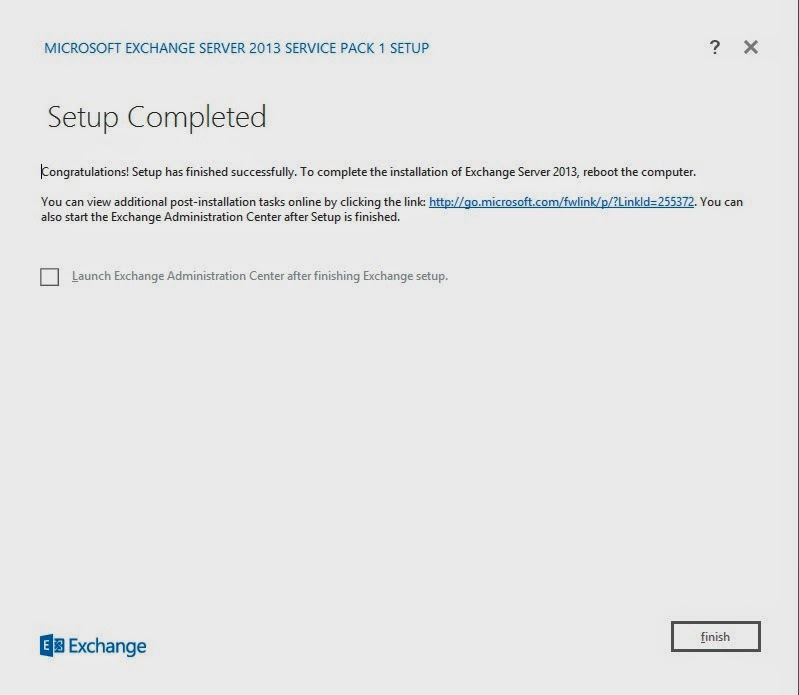799x695 pixels.
Task: Enable Launch Exchange Administration Center checkbox
Action: pyautogui.click(x=50, y=277)
